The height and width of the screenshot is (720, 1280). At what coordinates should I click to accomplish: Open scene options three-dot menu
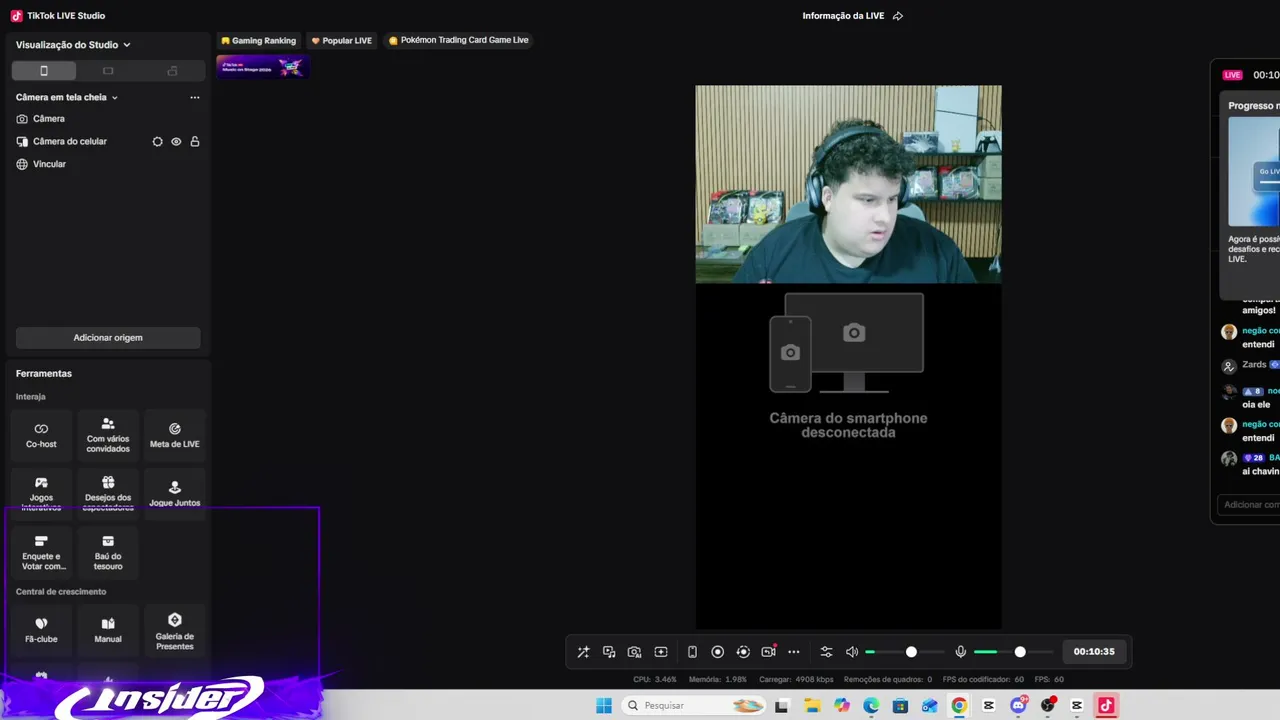tap(195, 98)
